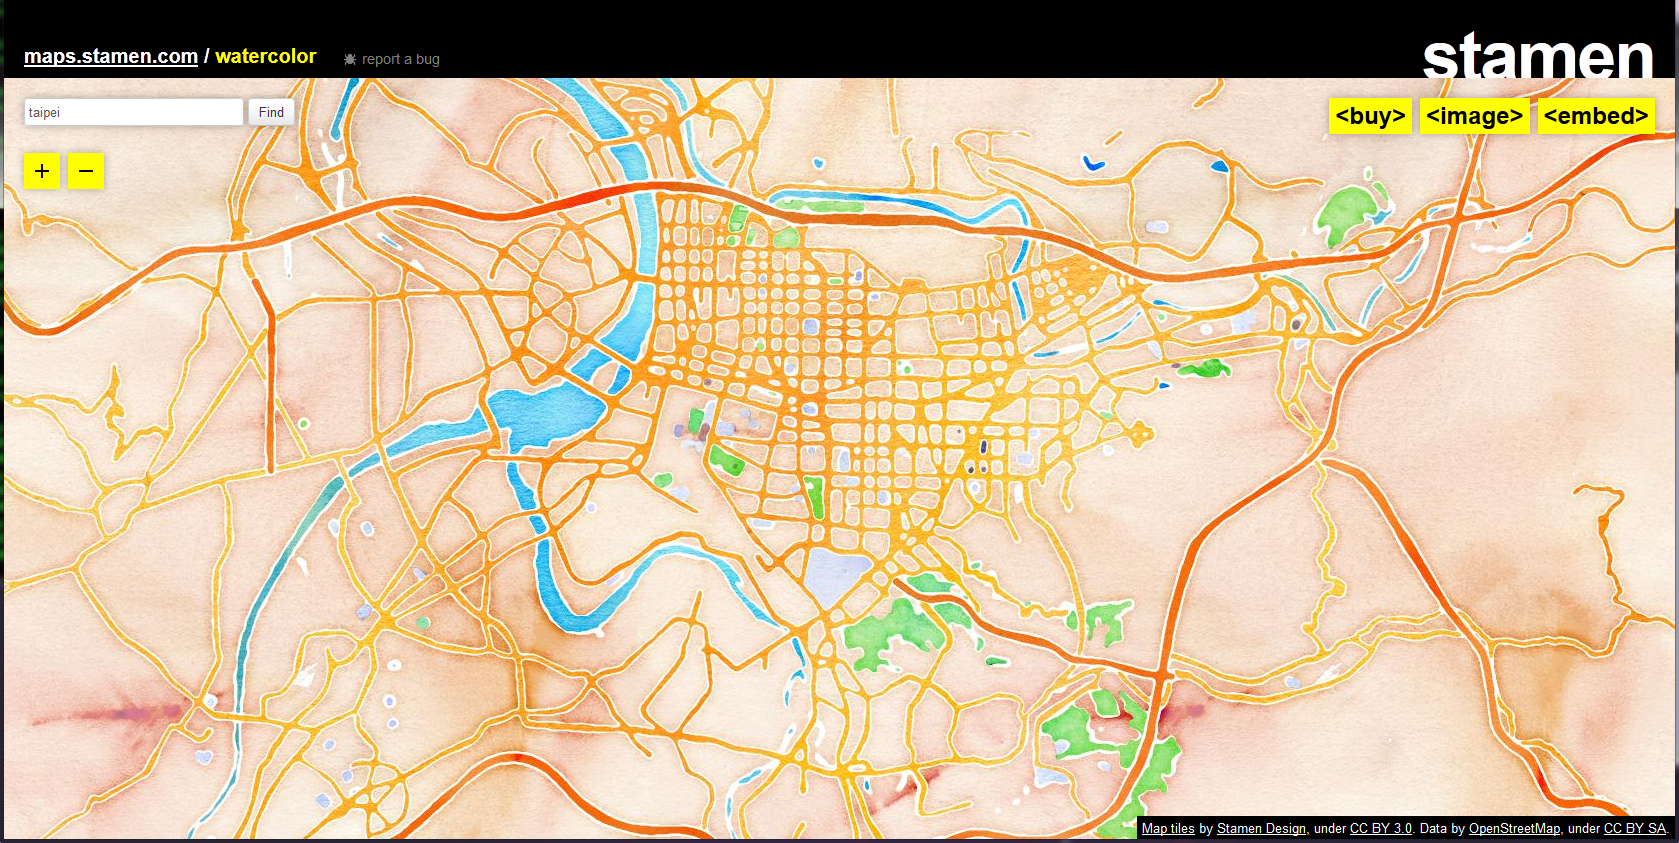
Task: Open the maps.stamen.com link
Action: point(111,56)
